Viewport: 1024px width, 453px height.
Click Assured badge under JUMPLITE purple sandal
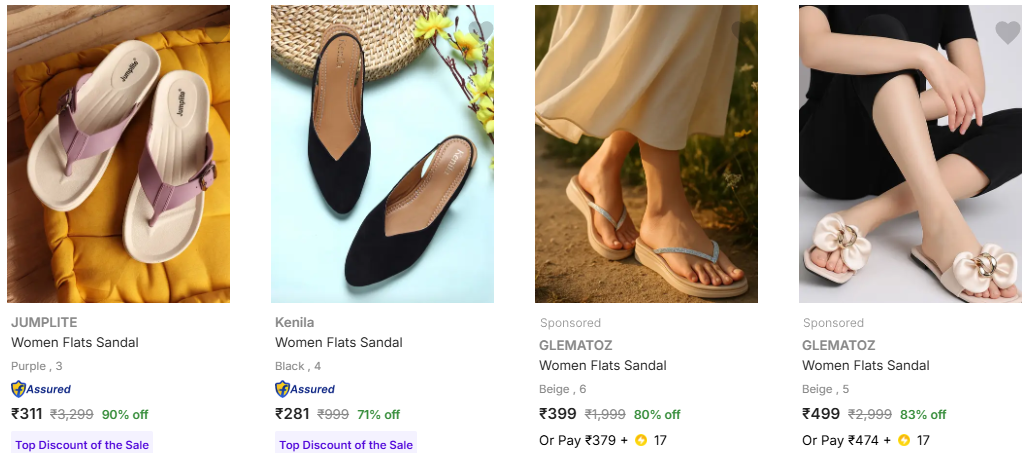[41, 389]
